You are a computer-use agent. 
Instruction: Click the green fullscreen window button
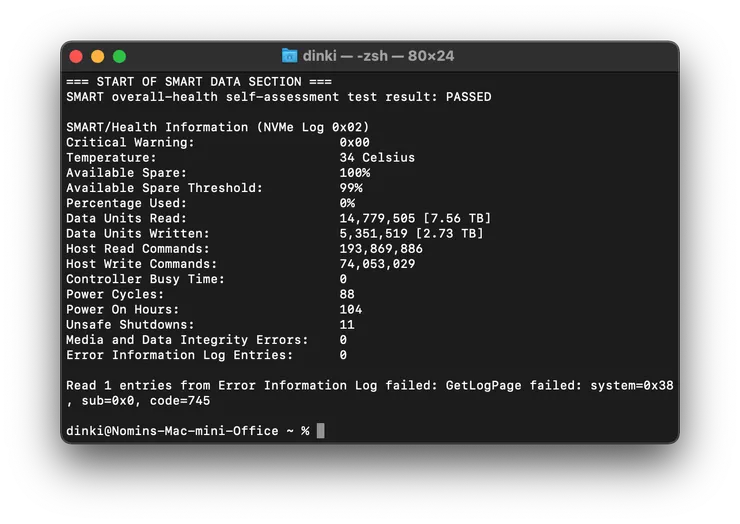119,57
